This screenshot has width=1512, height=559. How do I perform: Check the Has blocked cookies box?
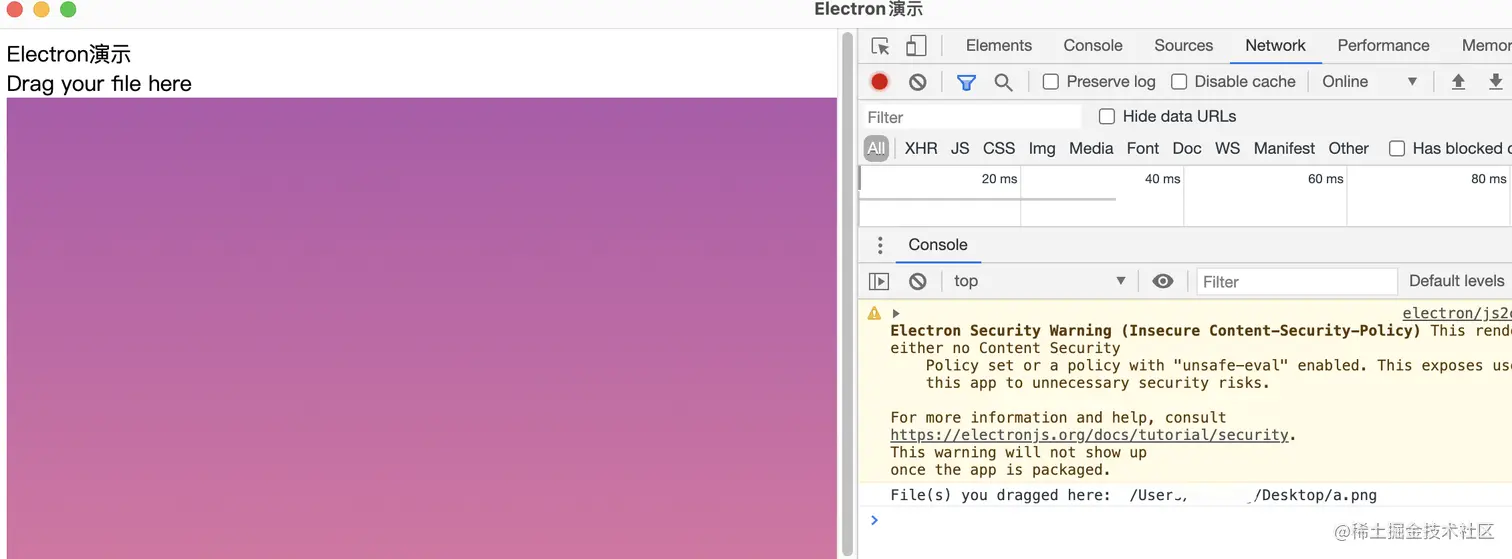[1397, 149]
